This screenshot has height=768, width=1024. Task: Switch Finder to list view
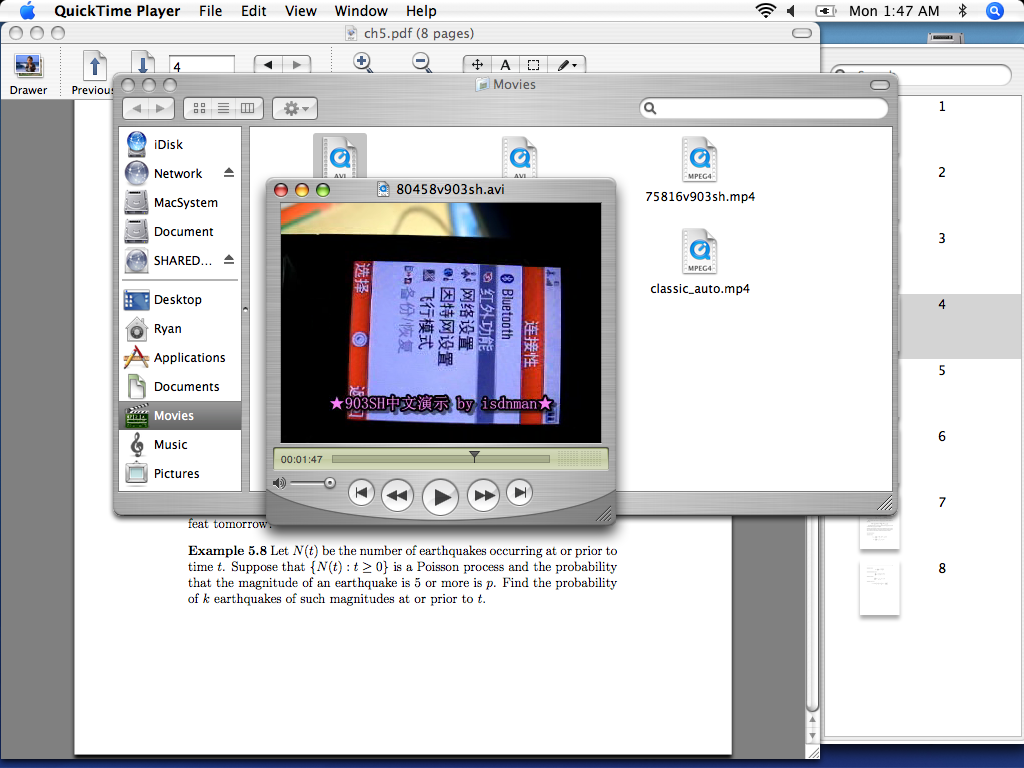[x=223, y=108]
